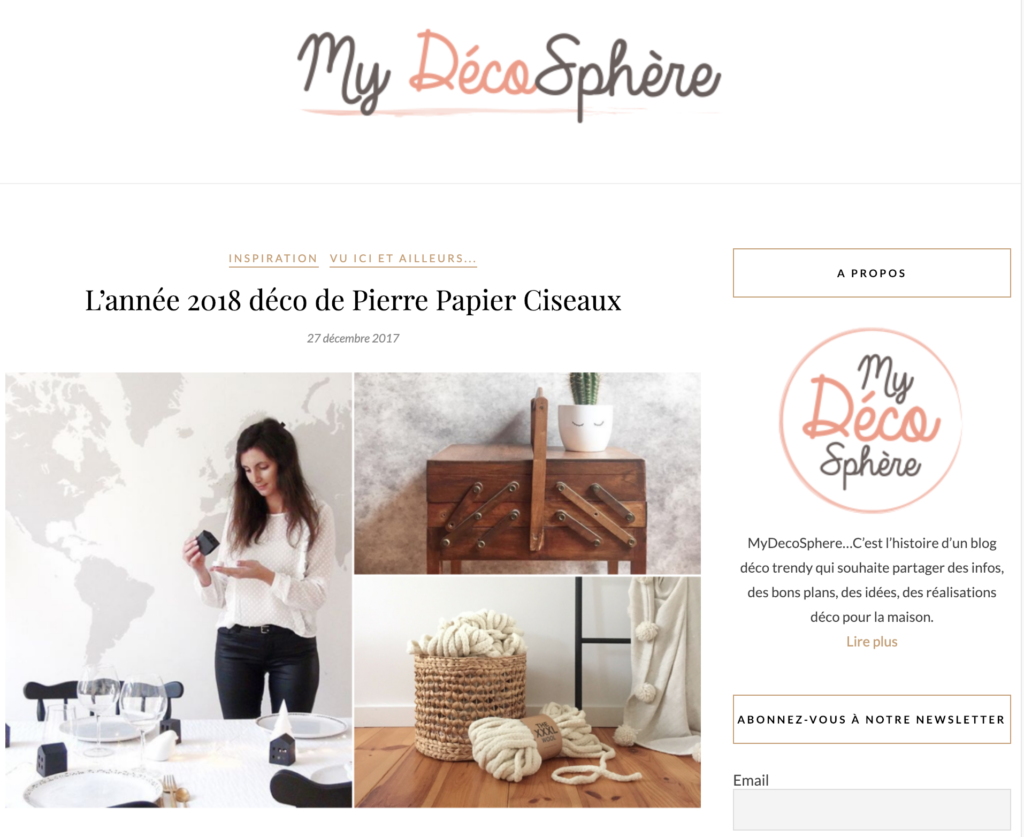Open the INSPIRATION category link
This screenshot has width=1024, height=837.
(273, 259)
